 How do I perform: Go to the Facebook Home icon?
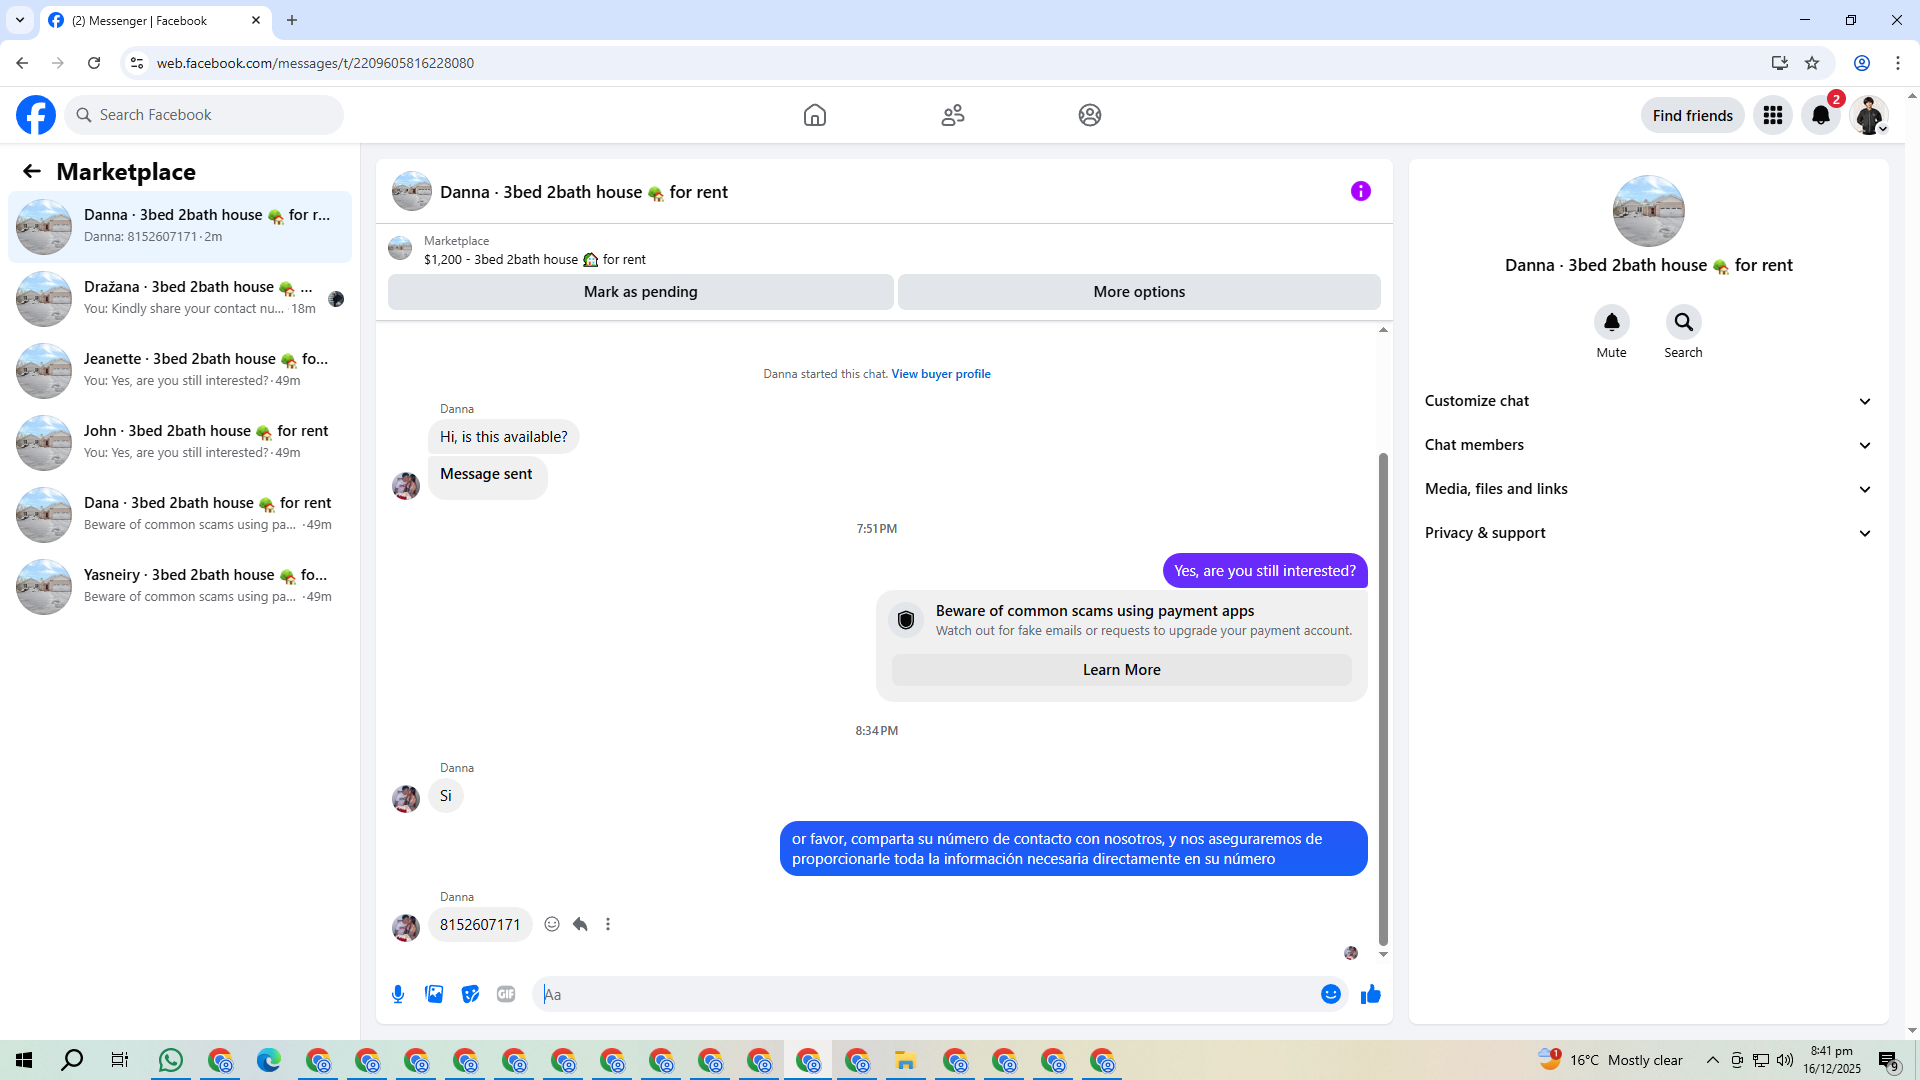[x=815, y=115]
